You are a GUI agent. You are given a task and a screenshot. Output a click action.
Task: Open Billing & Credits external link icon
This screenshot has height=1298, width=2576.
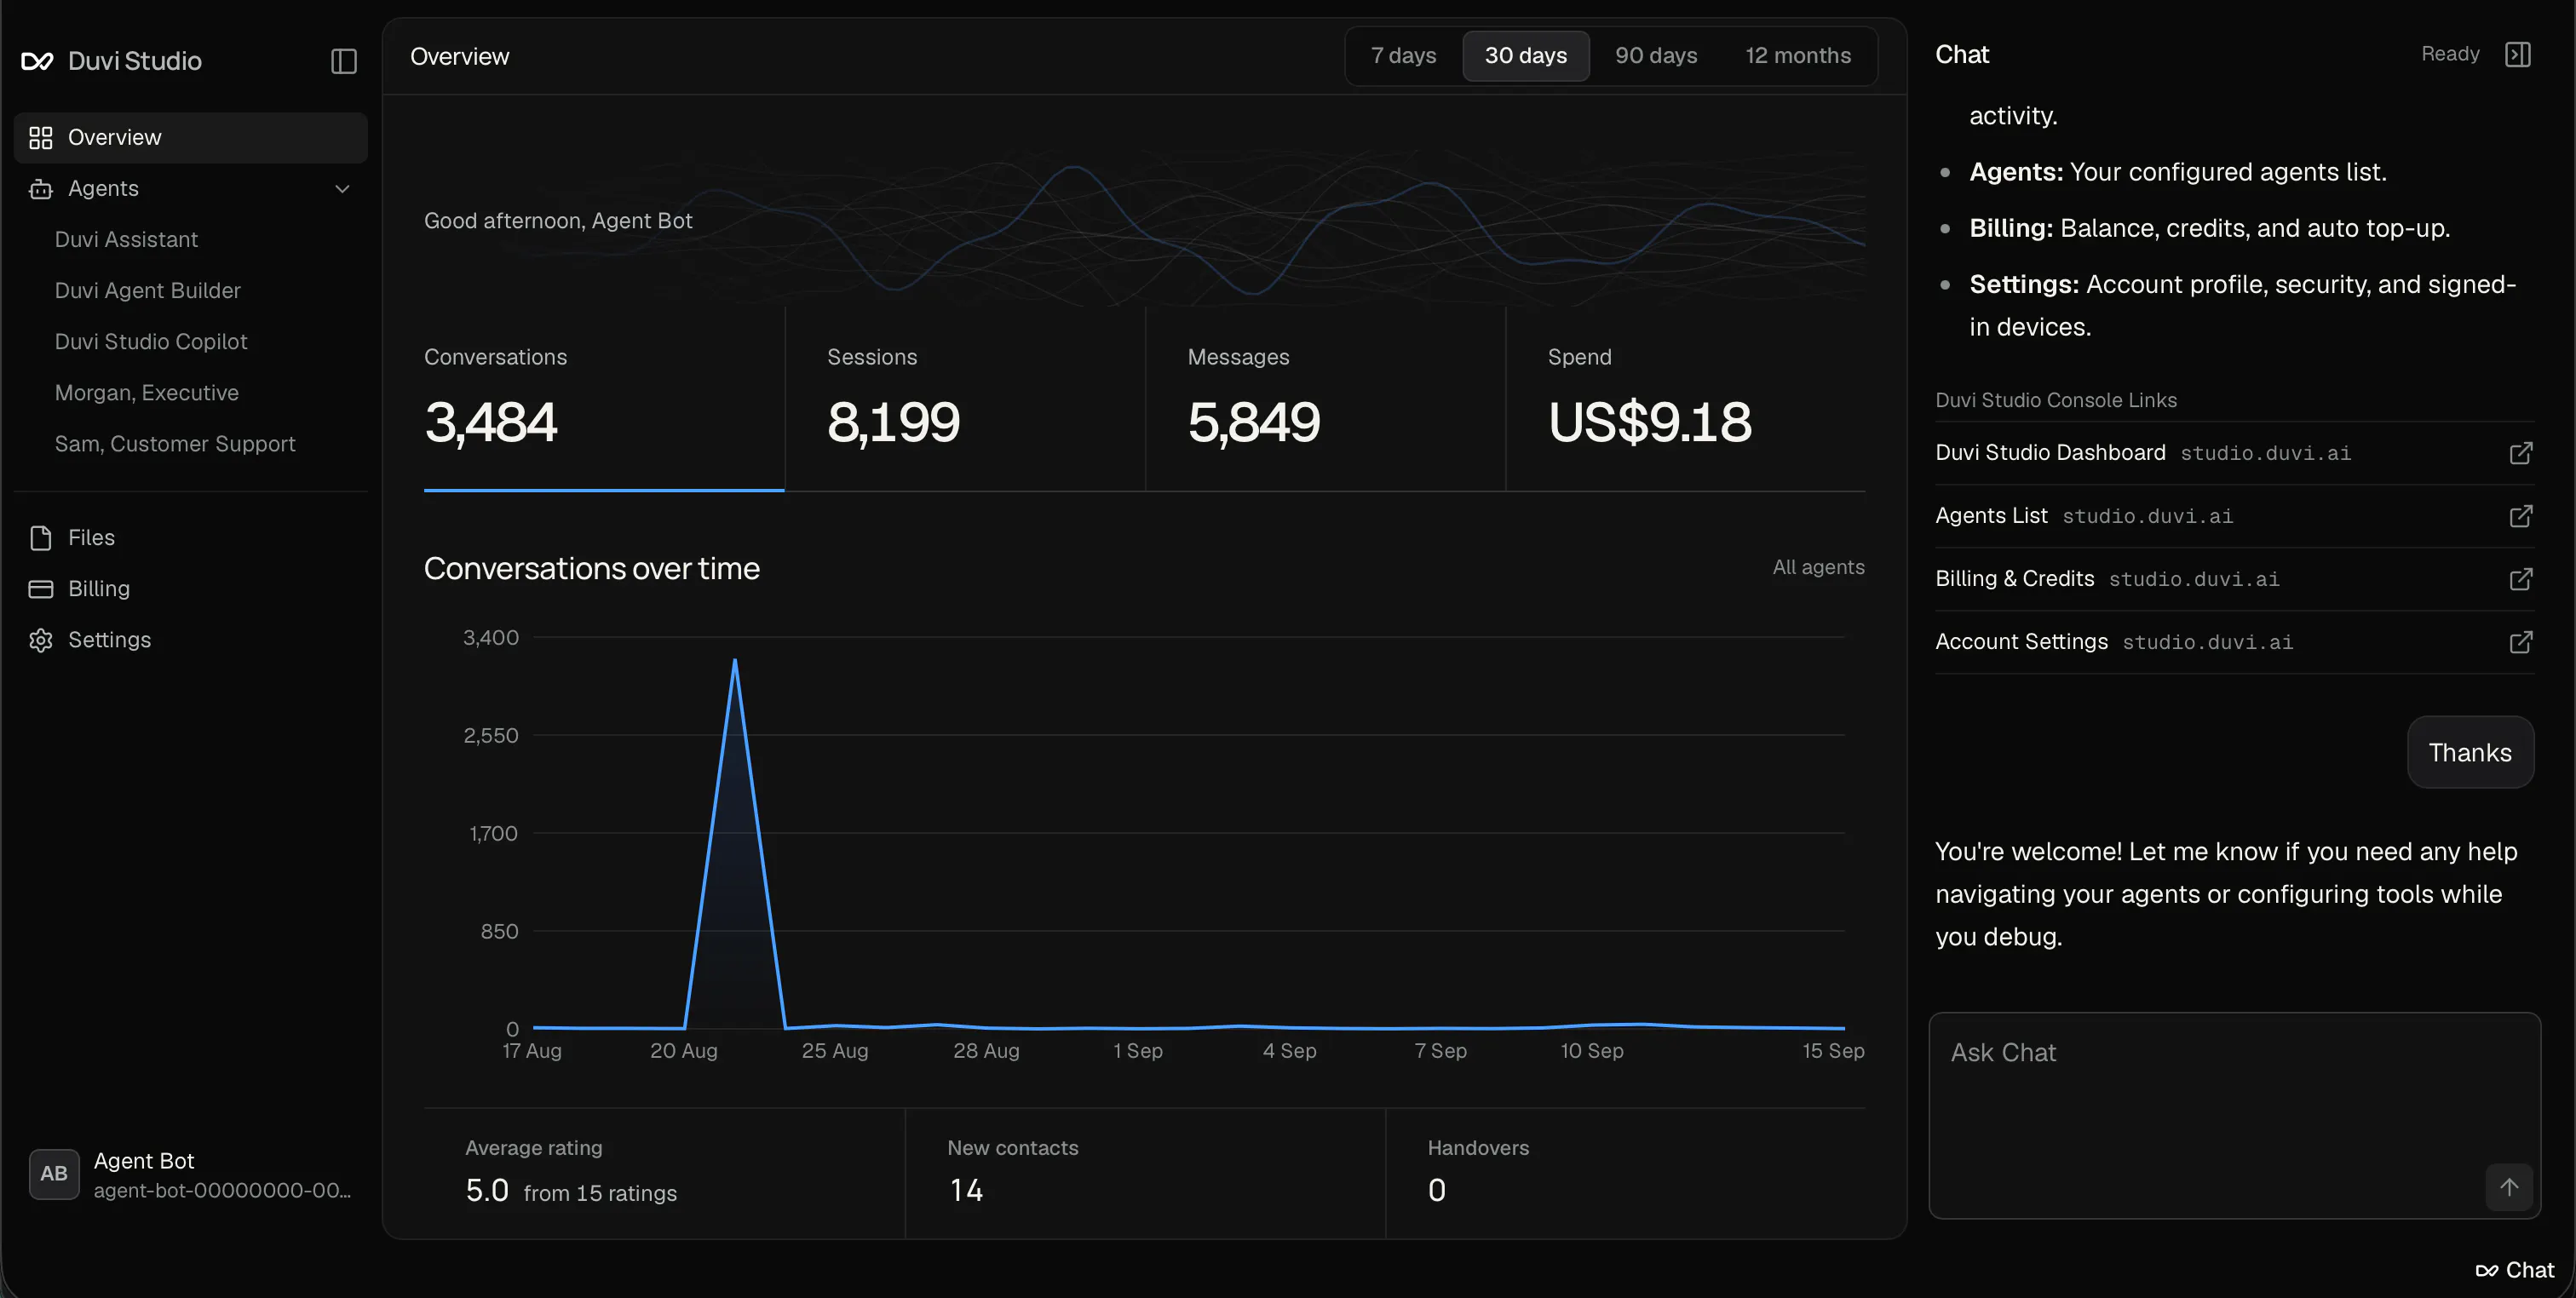[x=2520, y=579]
